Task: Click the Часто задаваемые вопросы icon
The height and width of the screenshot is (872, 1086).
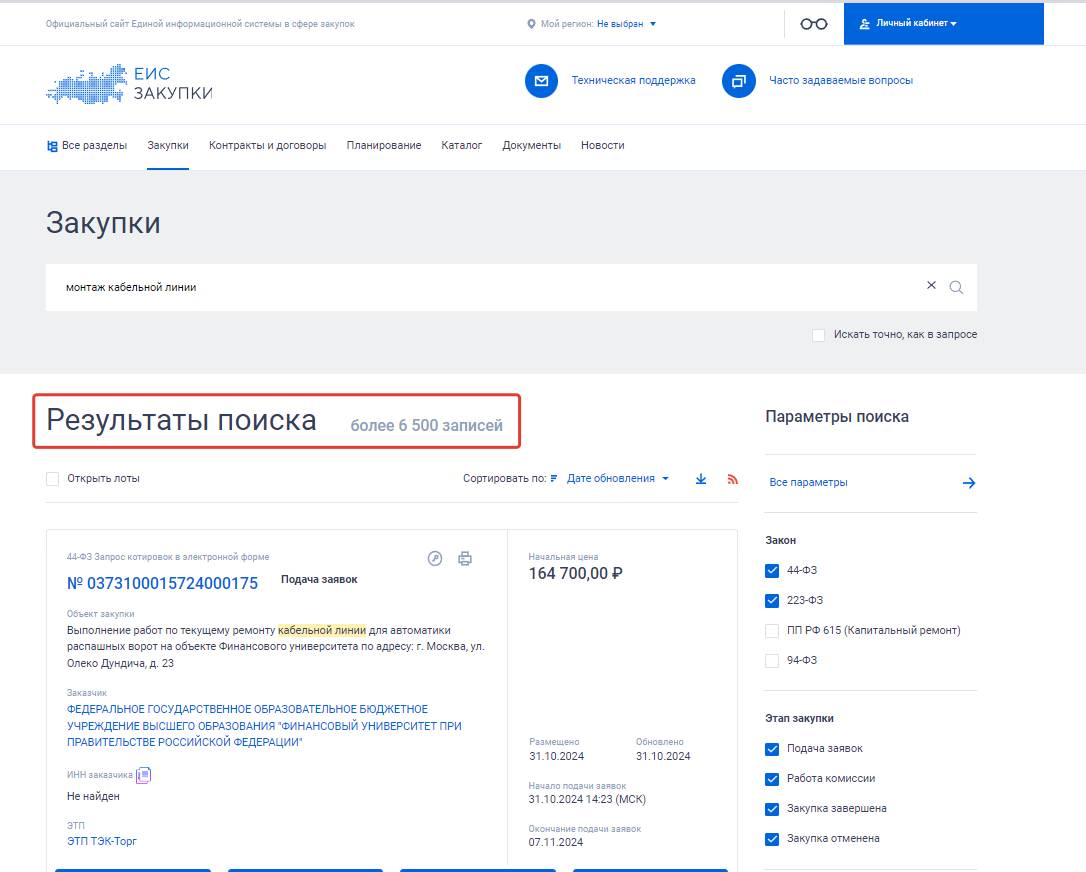Action: click(x=738, y=81)
